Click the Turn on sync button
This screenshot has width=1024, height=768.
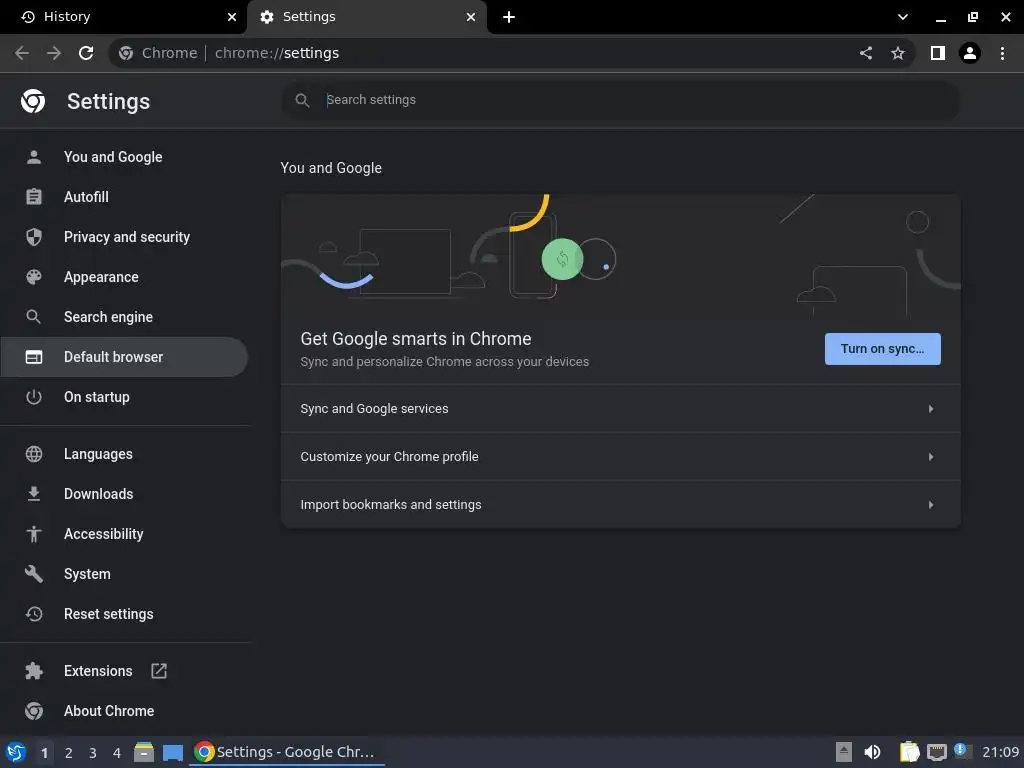pos(882,349)
